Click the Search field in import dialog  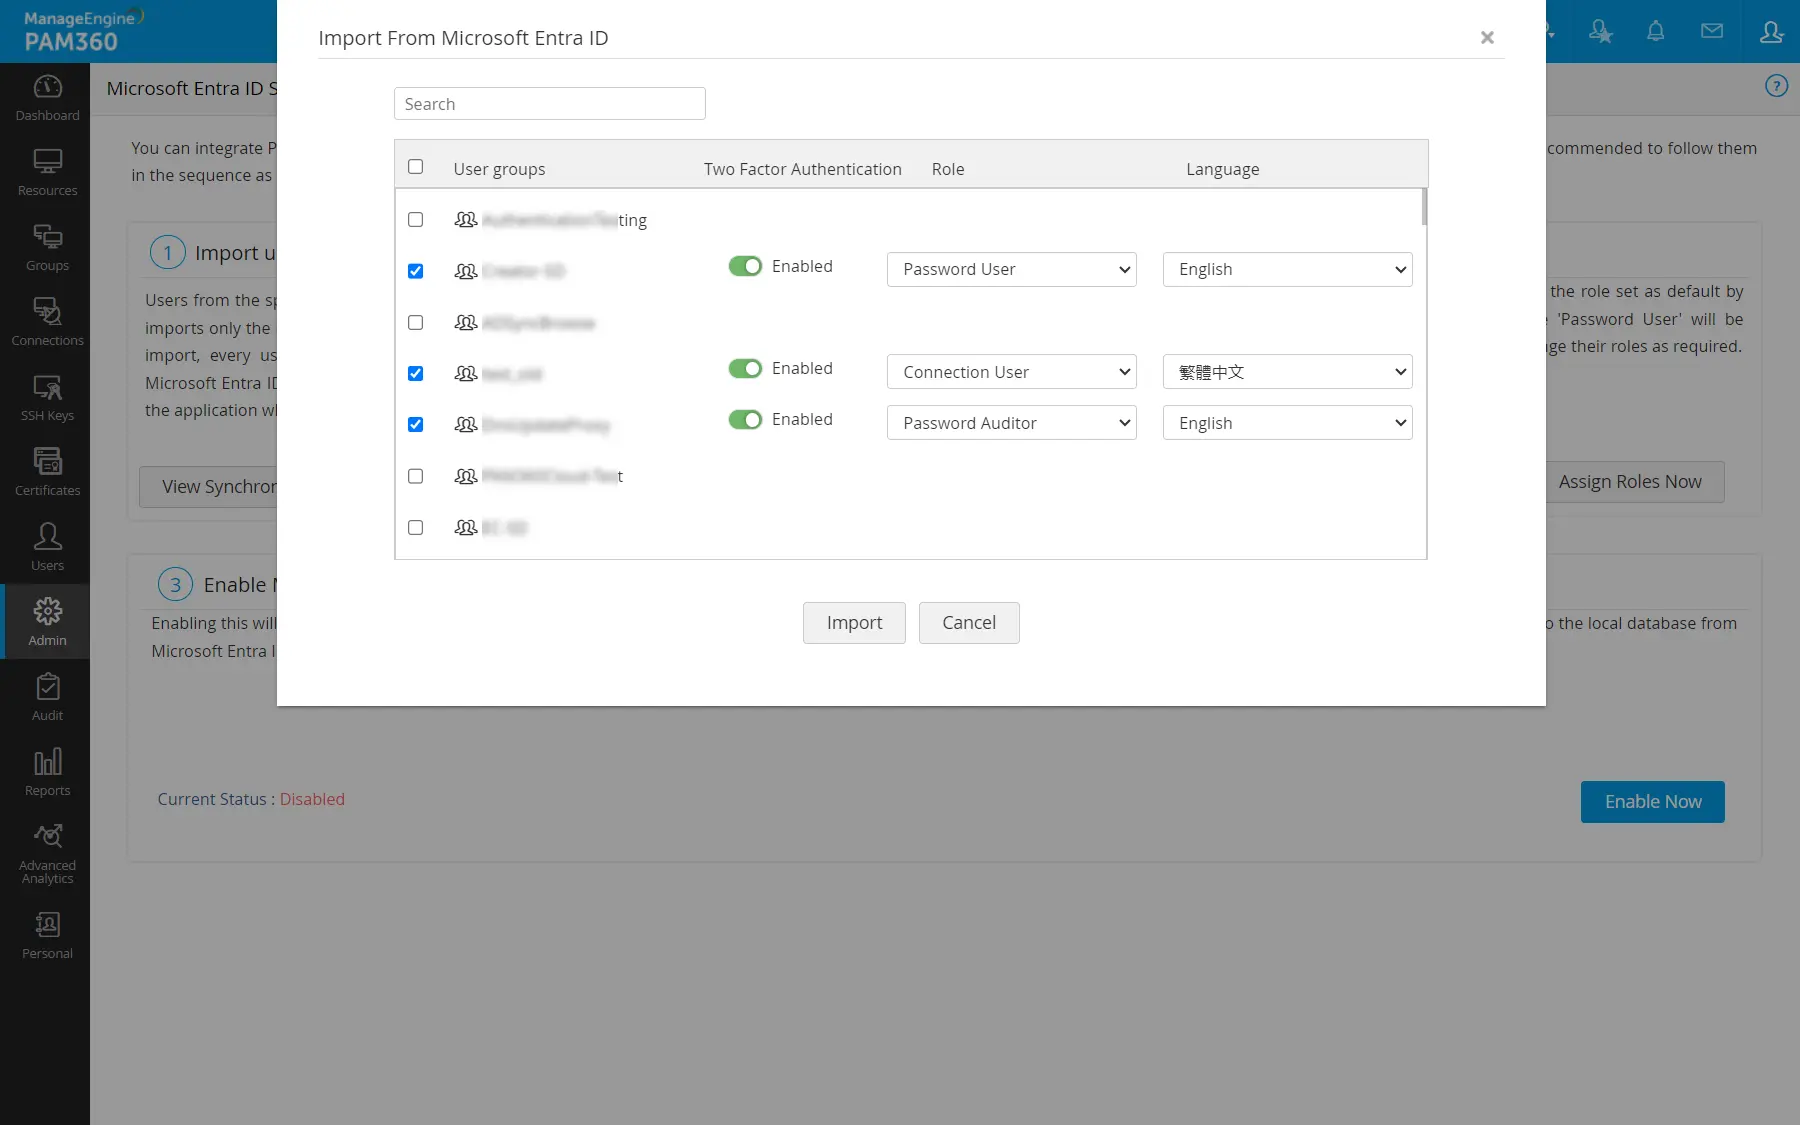click(549, 104)
